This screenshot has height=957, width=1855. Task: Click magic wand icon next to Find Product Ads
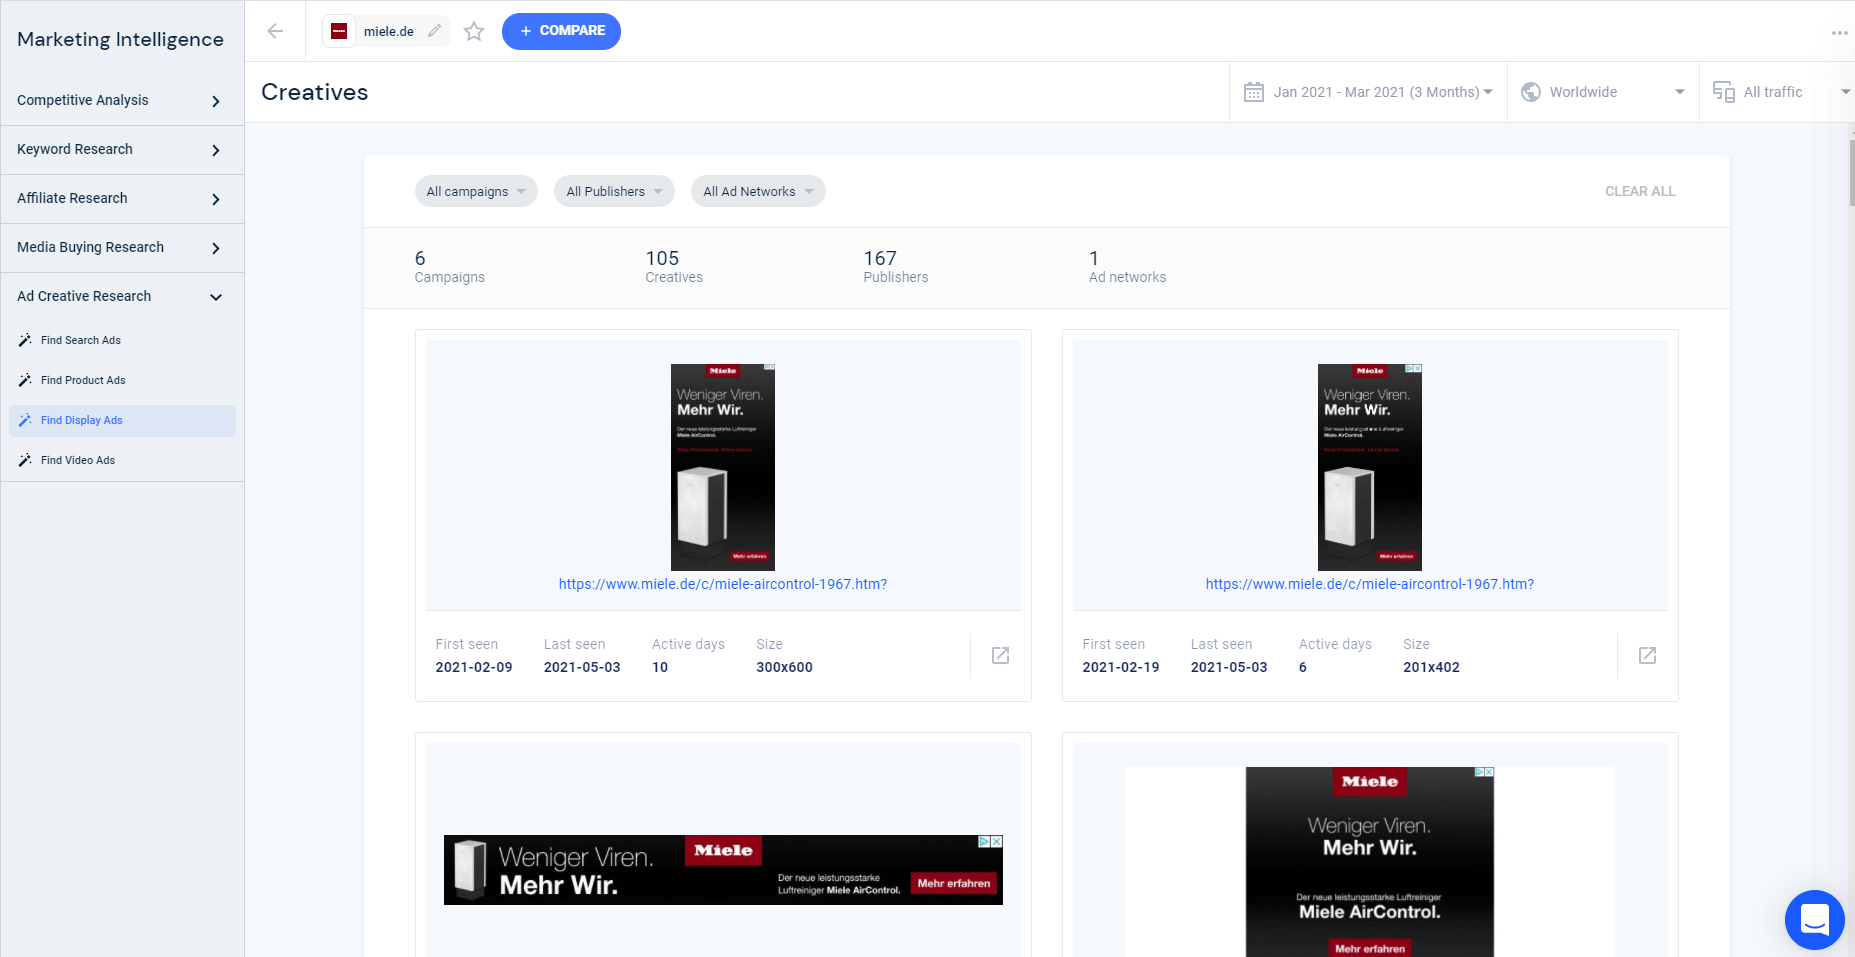25,380
